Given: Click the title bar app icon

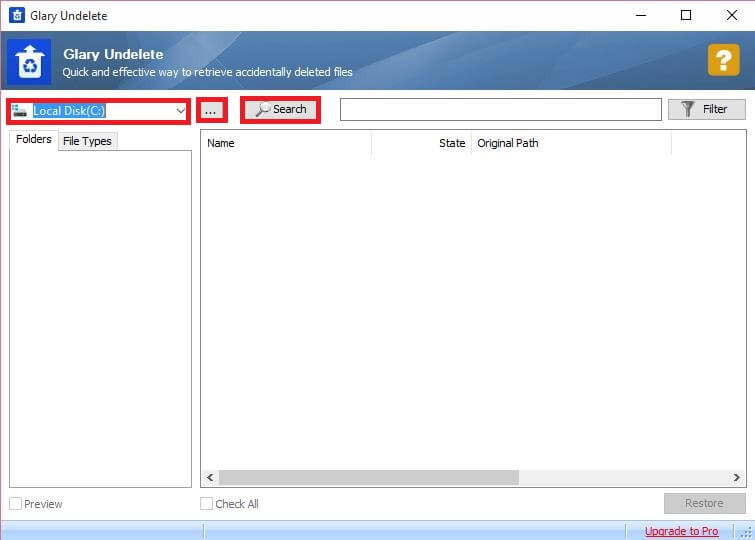Looking at the screenshot, I should coord(17,15).
